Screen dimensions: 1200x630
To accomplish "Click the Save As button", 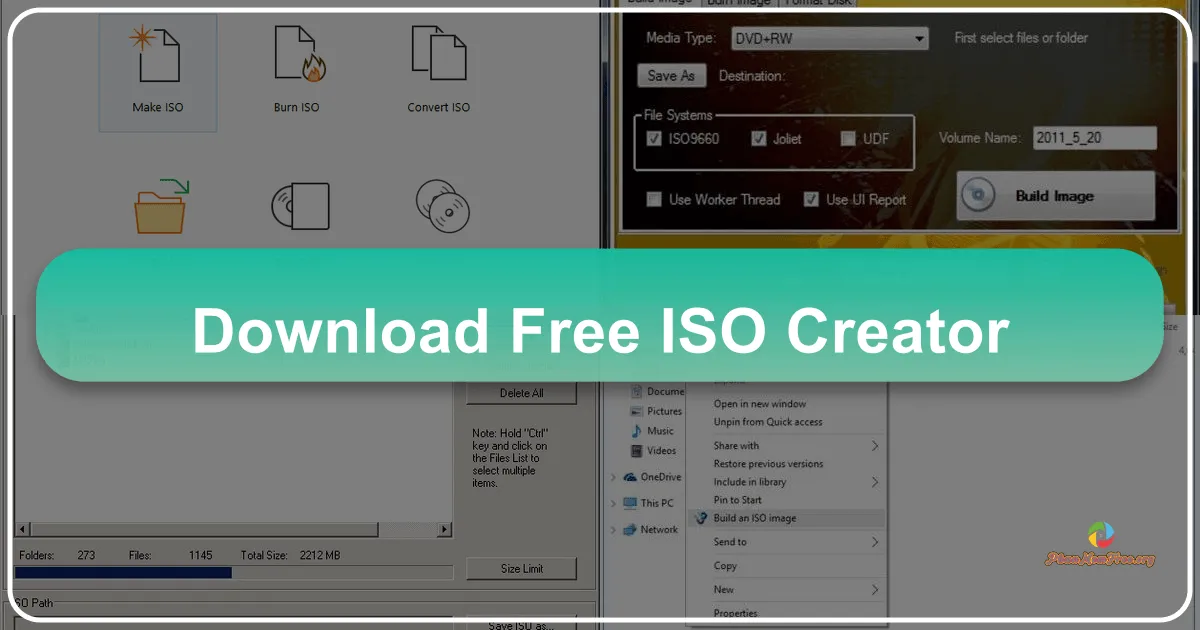I will click(x=670, y=75).
